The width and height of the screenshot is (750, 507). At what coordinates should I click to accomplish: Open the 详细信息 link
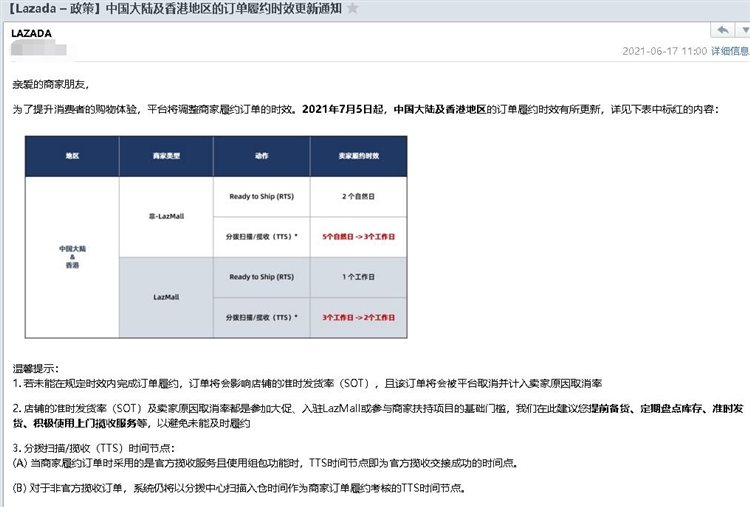coord(730,51)
